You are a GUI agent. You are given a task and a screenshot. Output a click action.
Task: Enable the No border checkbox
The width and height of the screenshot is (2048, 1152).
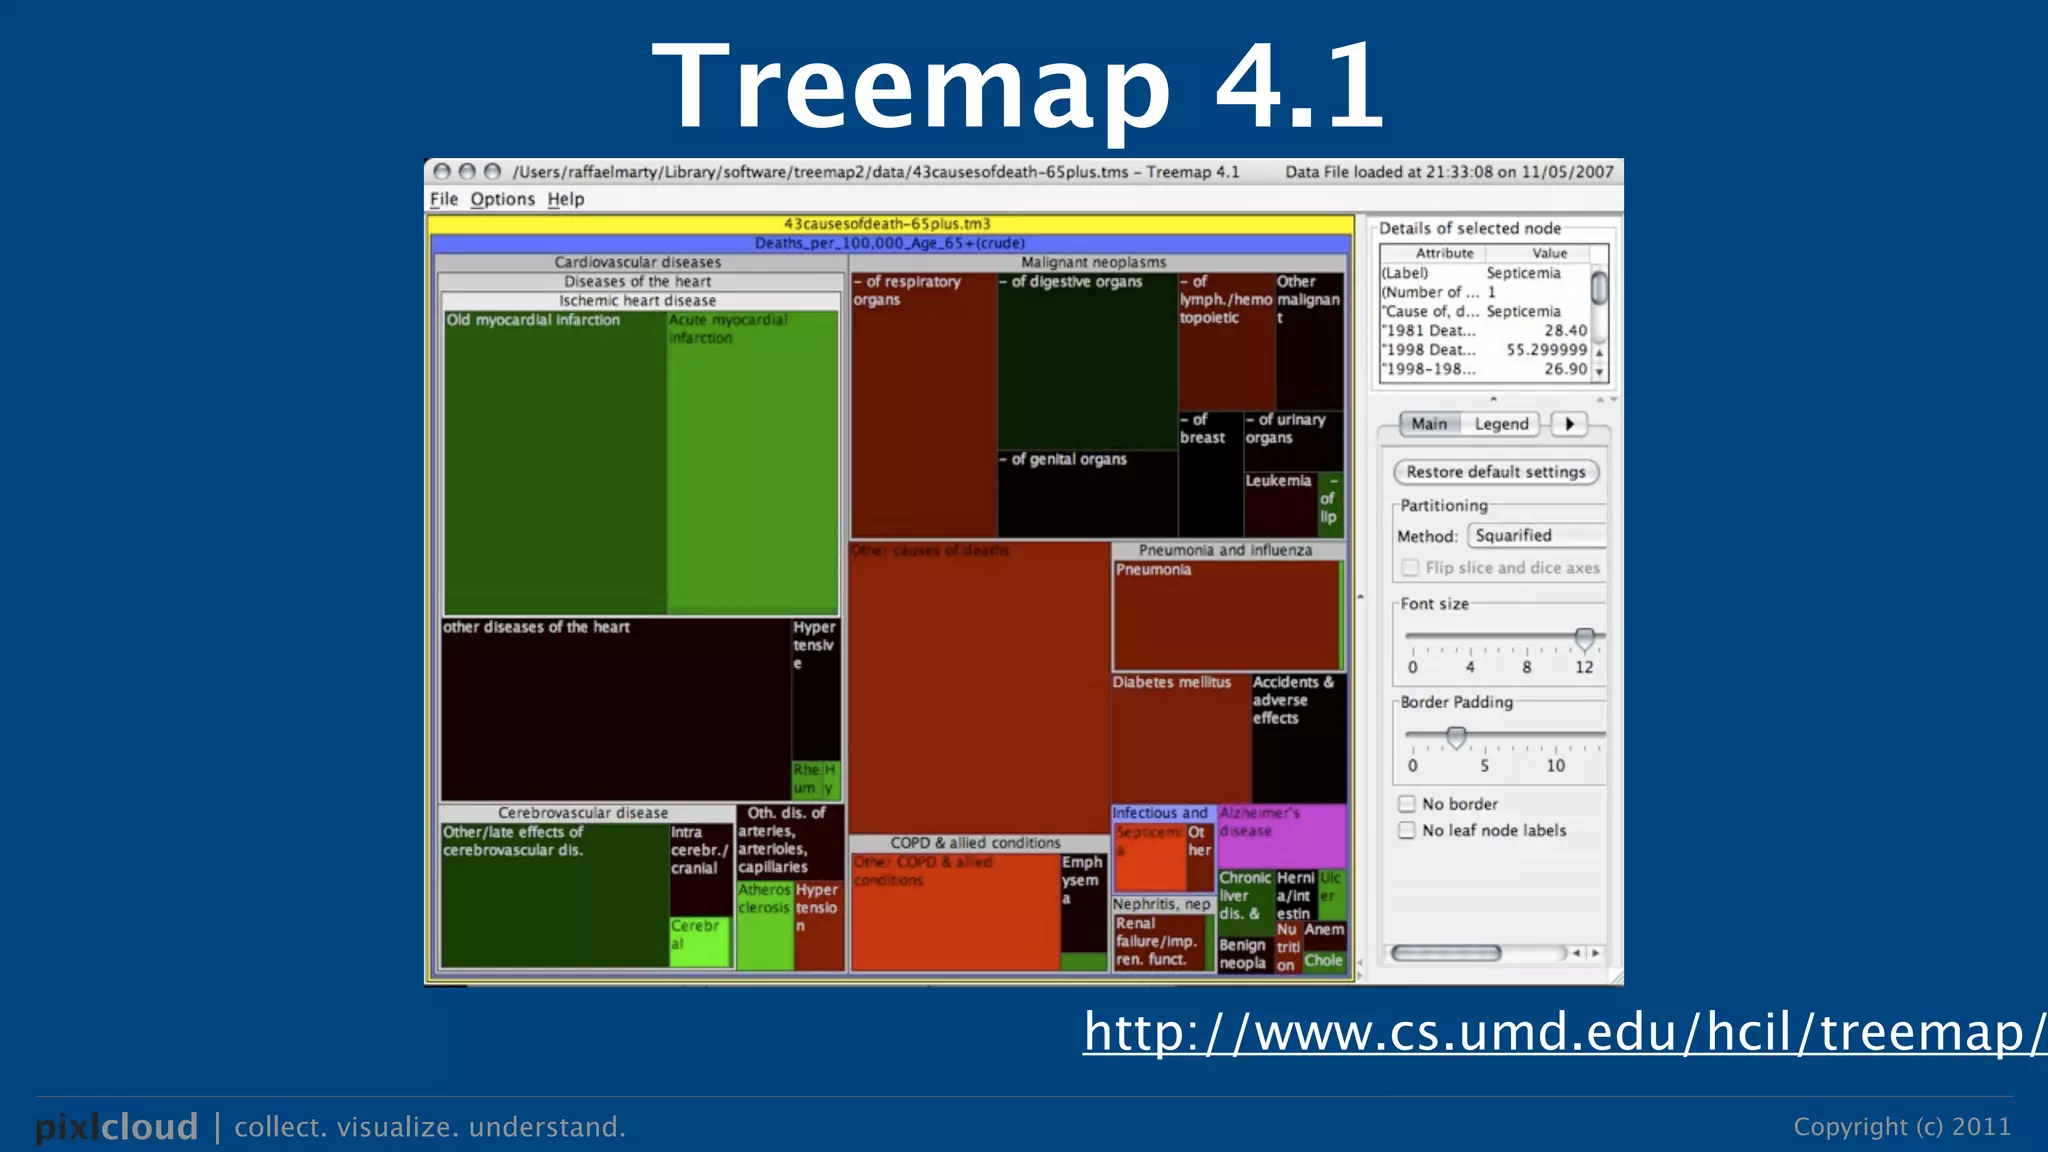point(1407,804)
